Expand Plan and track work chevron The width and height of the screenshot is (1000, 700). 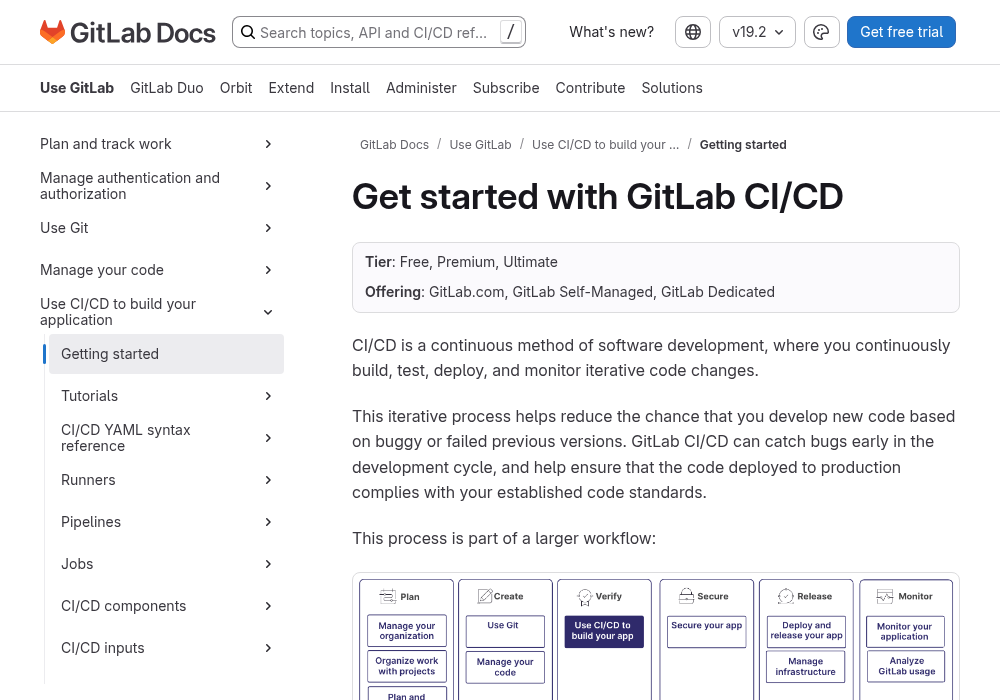[x=268, y=144]
